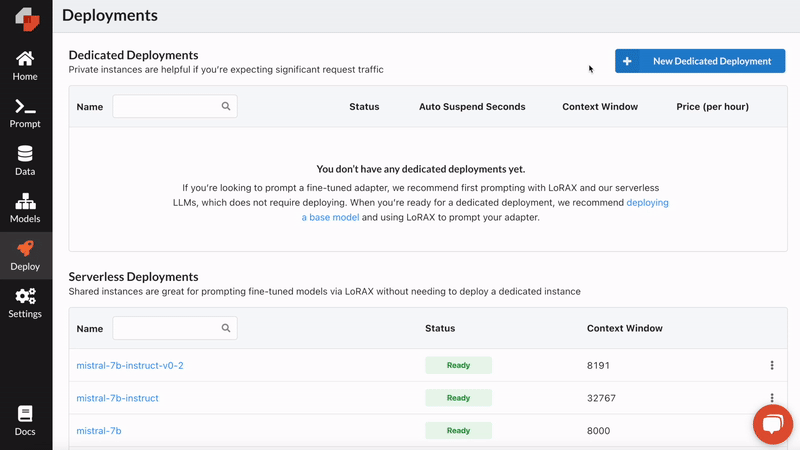The width and height of the screenshot is (800, 450).
Task: Click the New Dedicated Deployment button
Action: (x=700, y=61)
